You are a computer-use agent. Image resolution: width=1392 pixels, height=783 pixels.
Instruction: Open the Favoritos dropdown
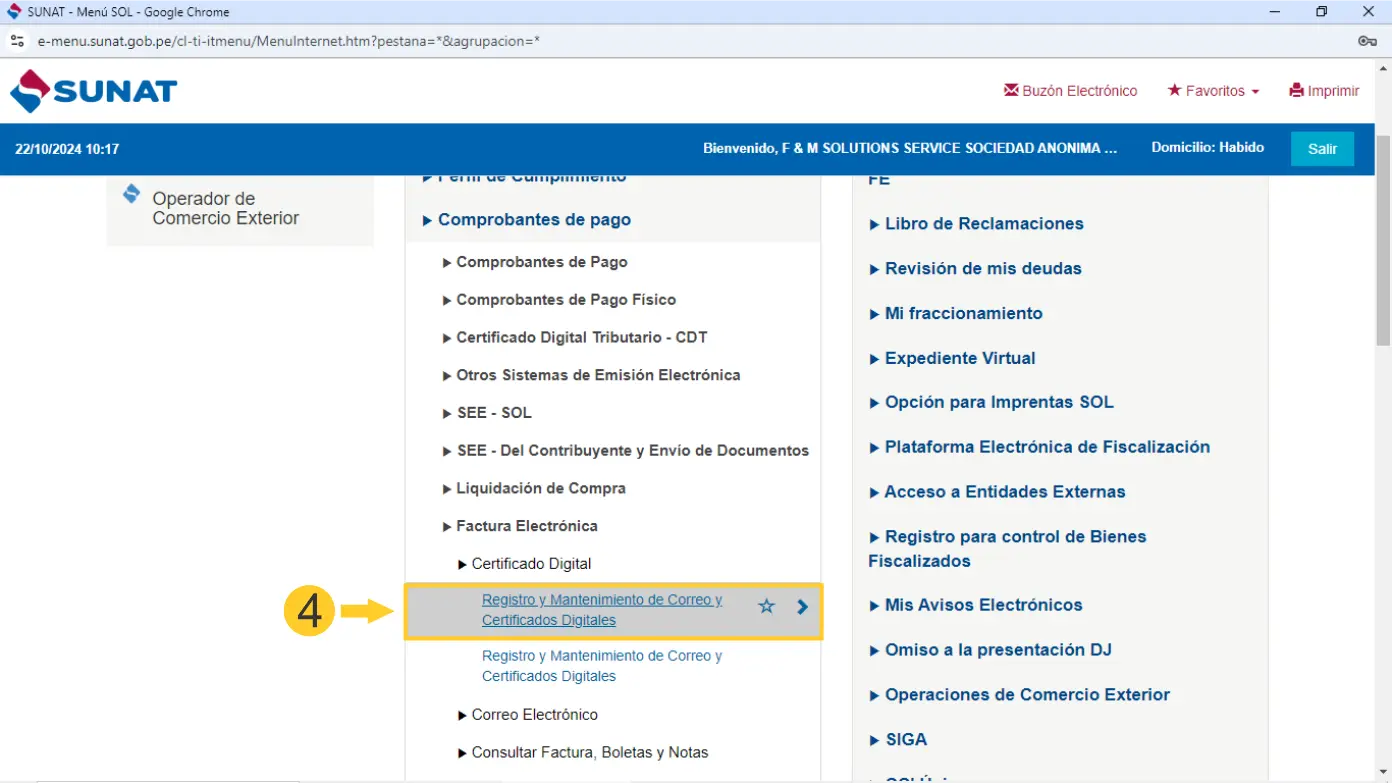click(x=1213, y=91)
